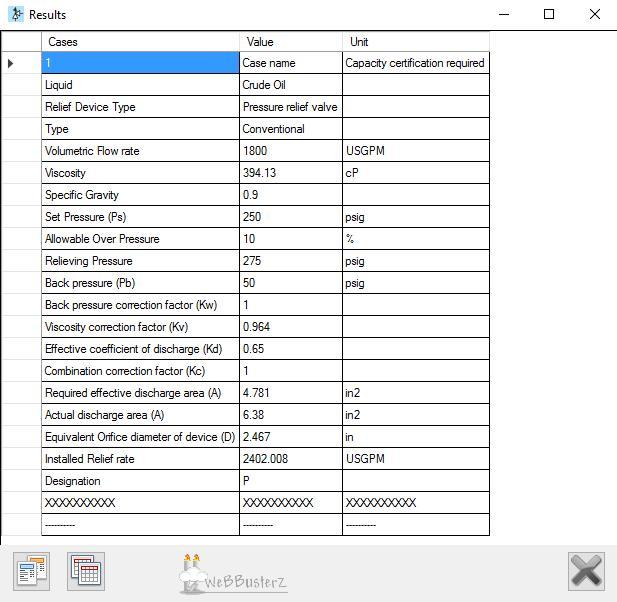Click the Unit column header
This screenshot has height=602, width=617.
416,42
